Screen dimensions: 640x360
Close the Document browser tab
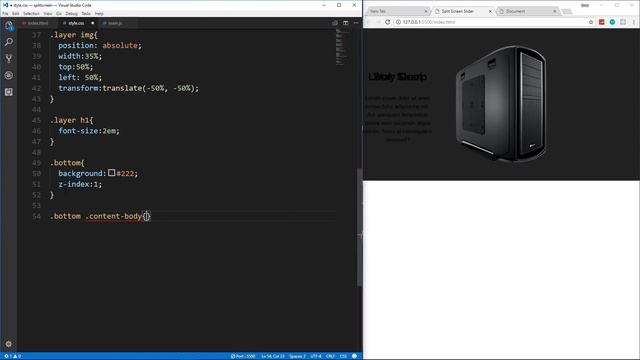click(555, 11)
